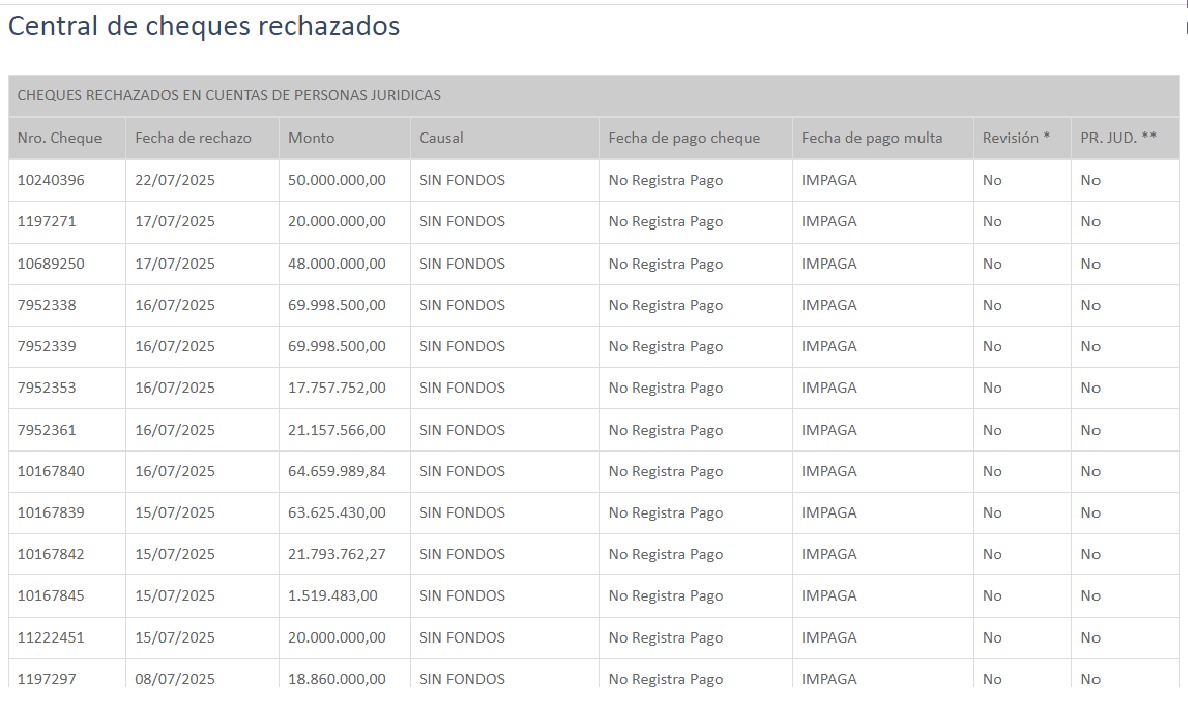1188x728 pixels.
Task: Select cheque number 11222451
Action: [x=51, y=638]
